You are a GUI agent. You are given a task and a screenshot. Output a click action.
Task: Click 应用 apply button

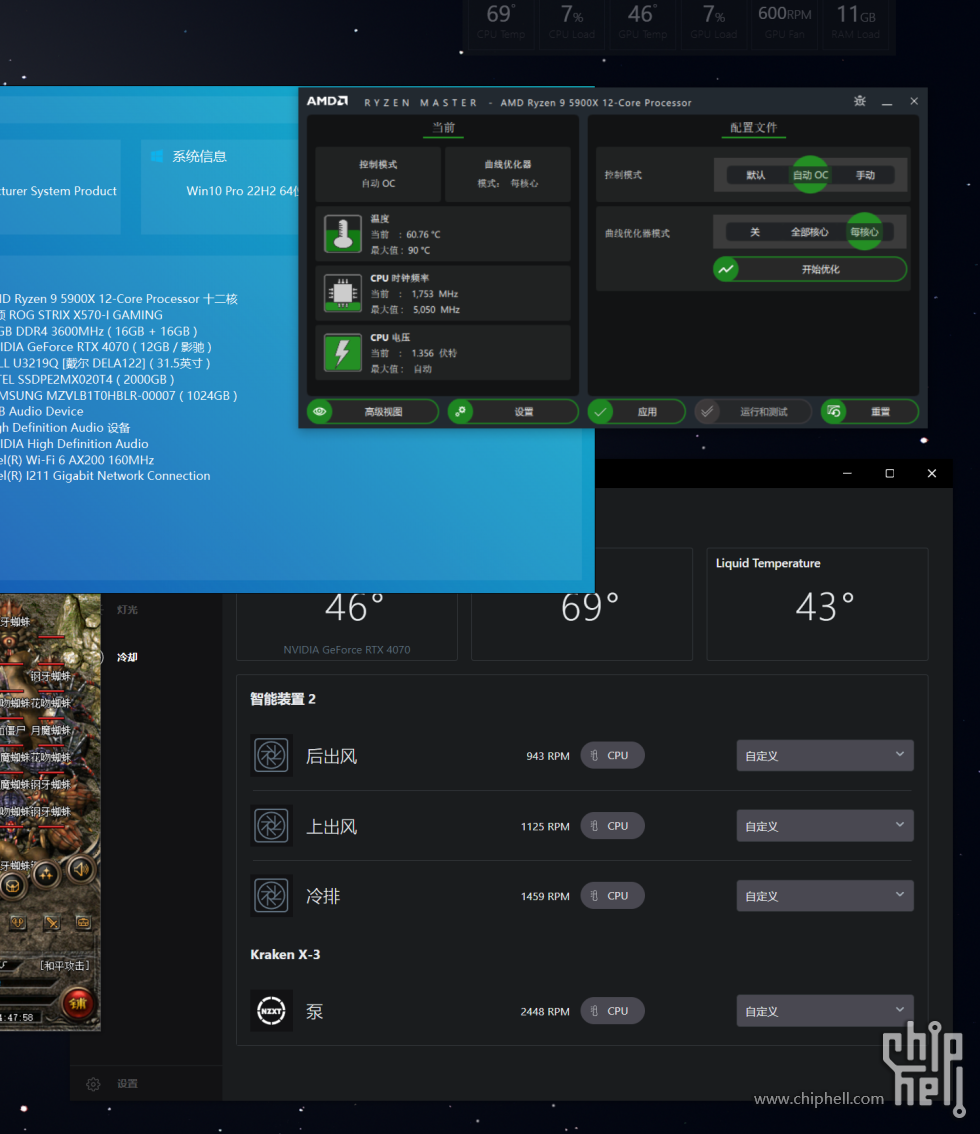[636, 412]
